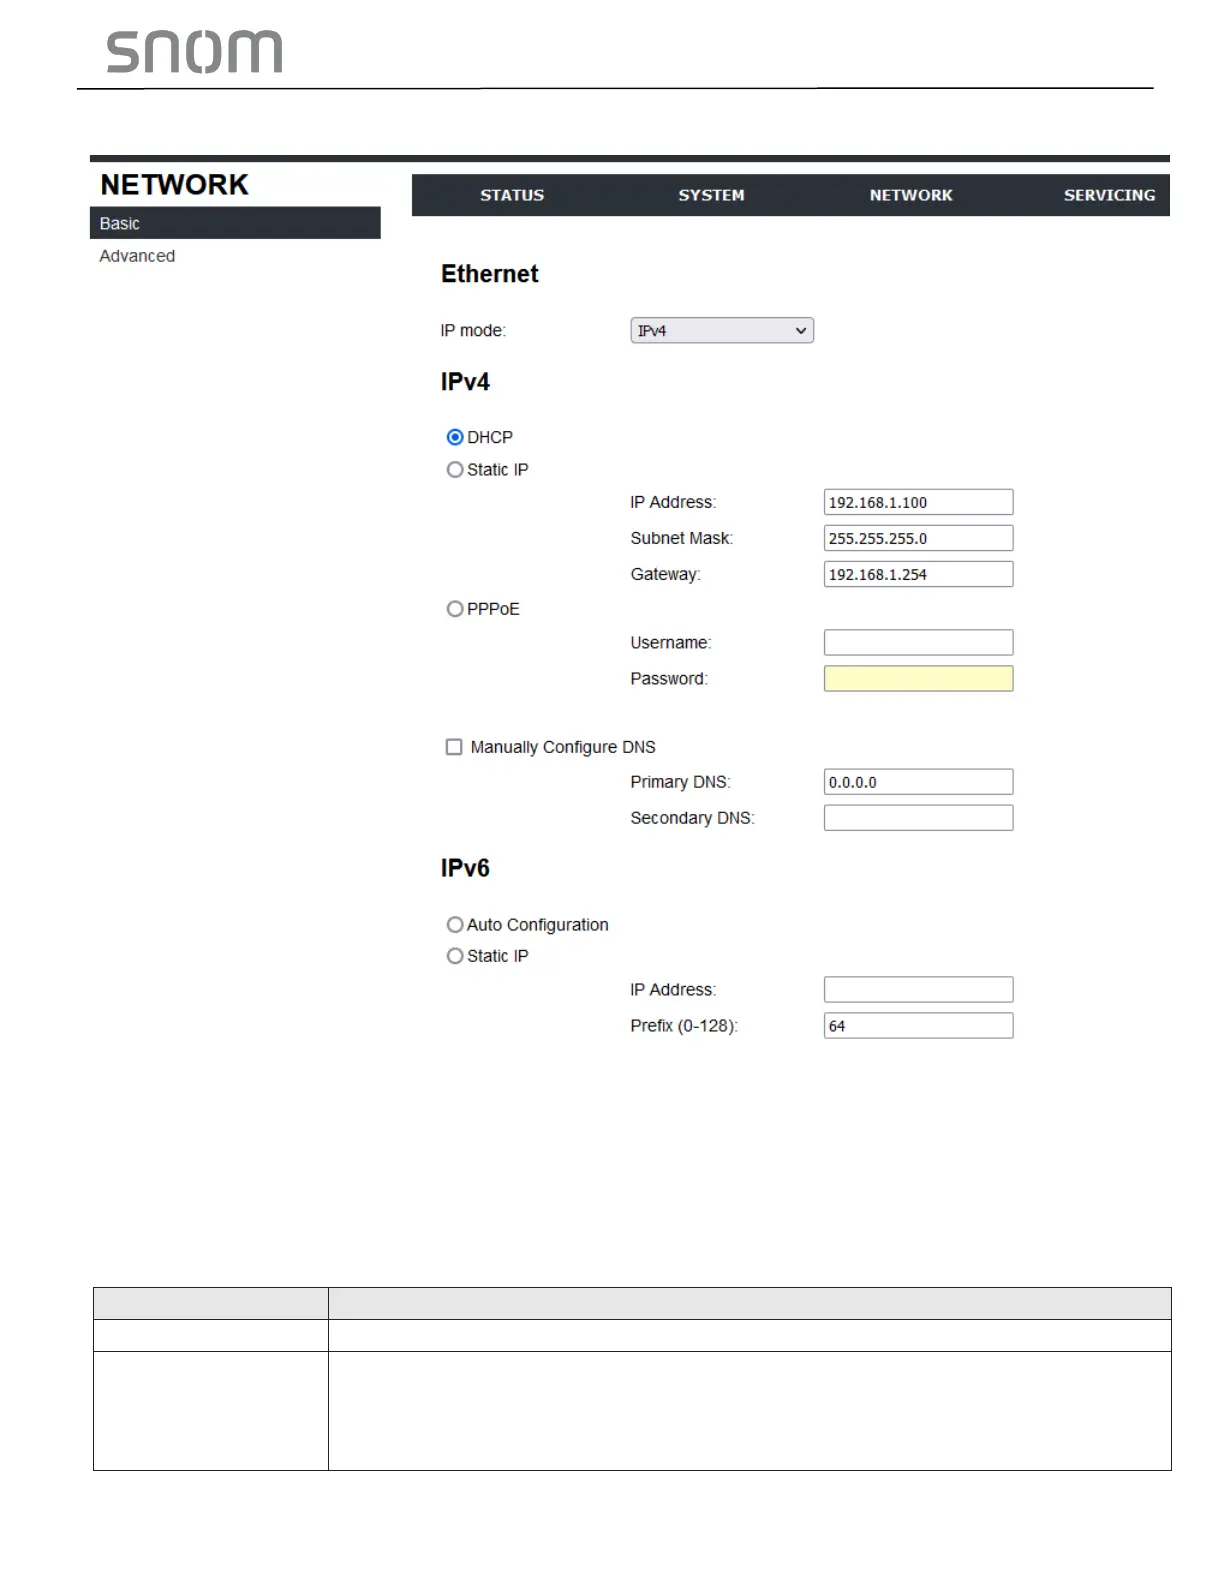Open the NETWORK tab in top bar
The image size is (1224, 1584).
(910, 195)
